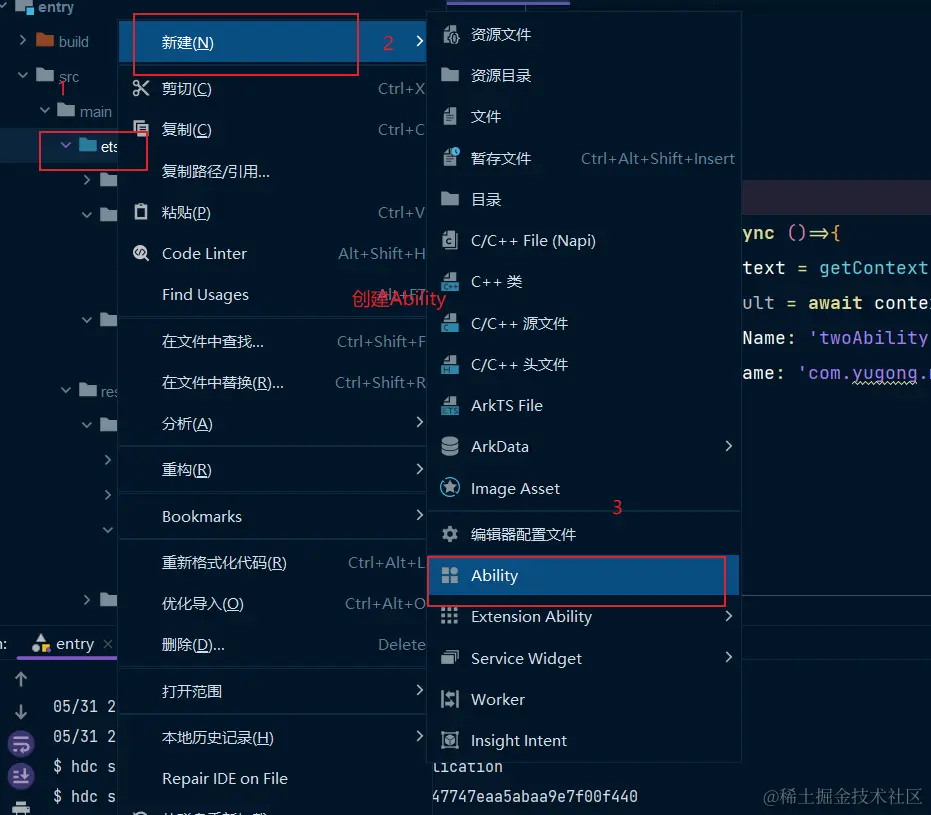The image size is (931, 815).
Task: Click the Code Linter magnifier icon
Action: (141, 253)
